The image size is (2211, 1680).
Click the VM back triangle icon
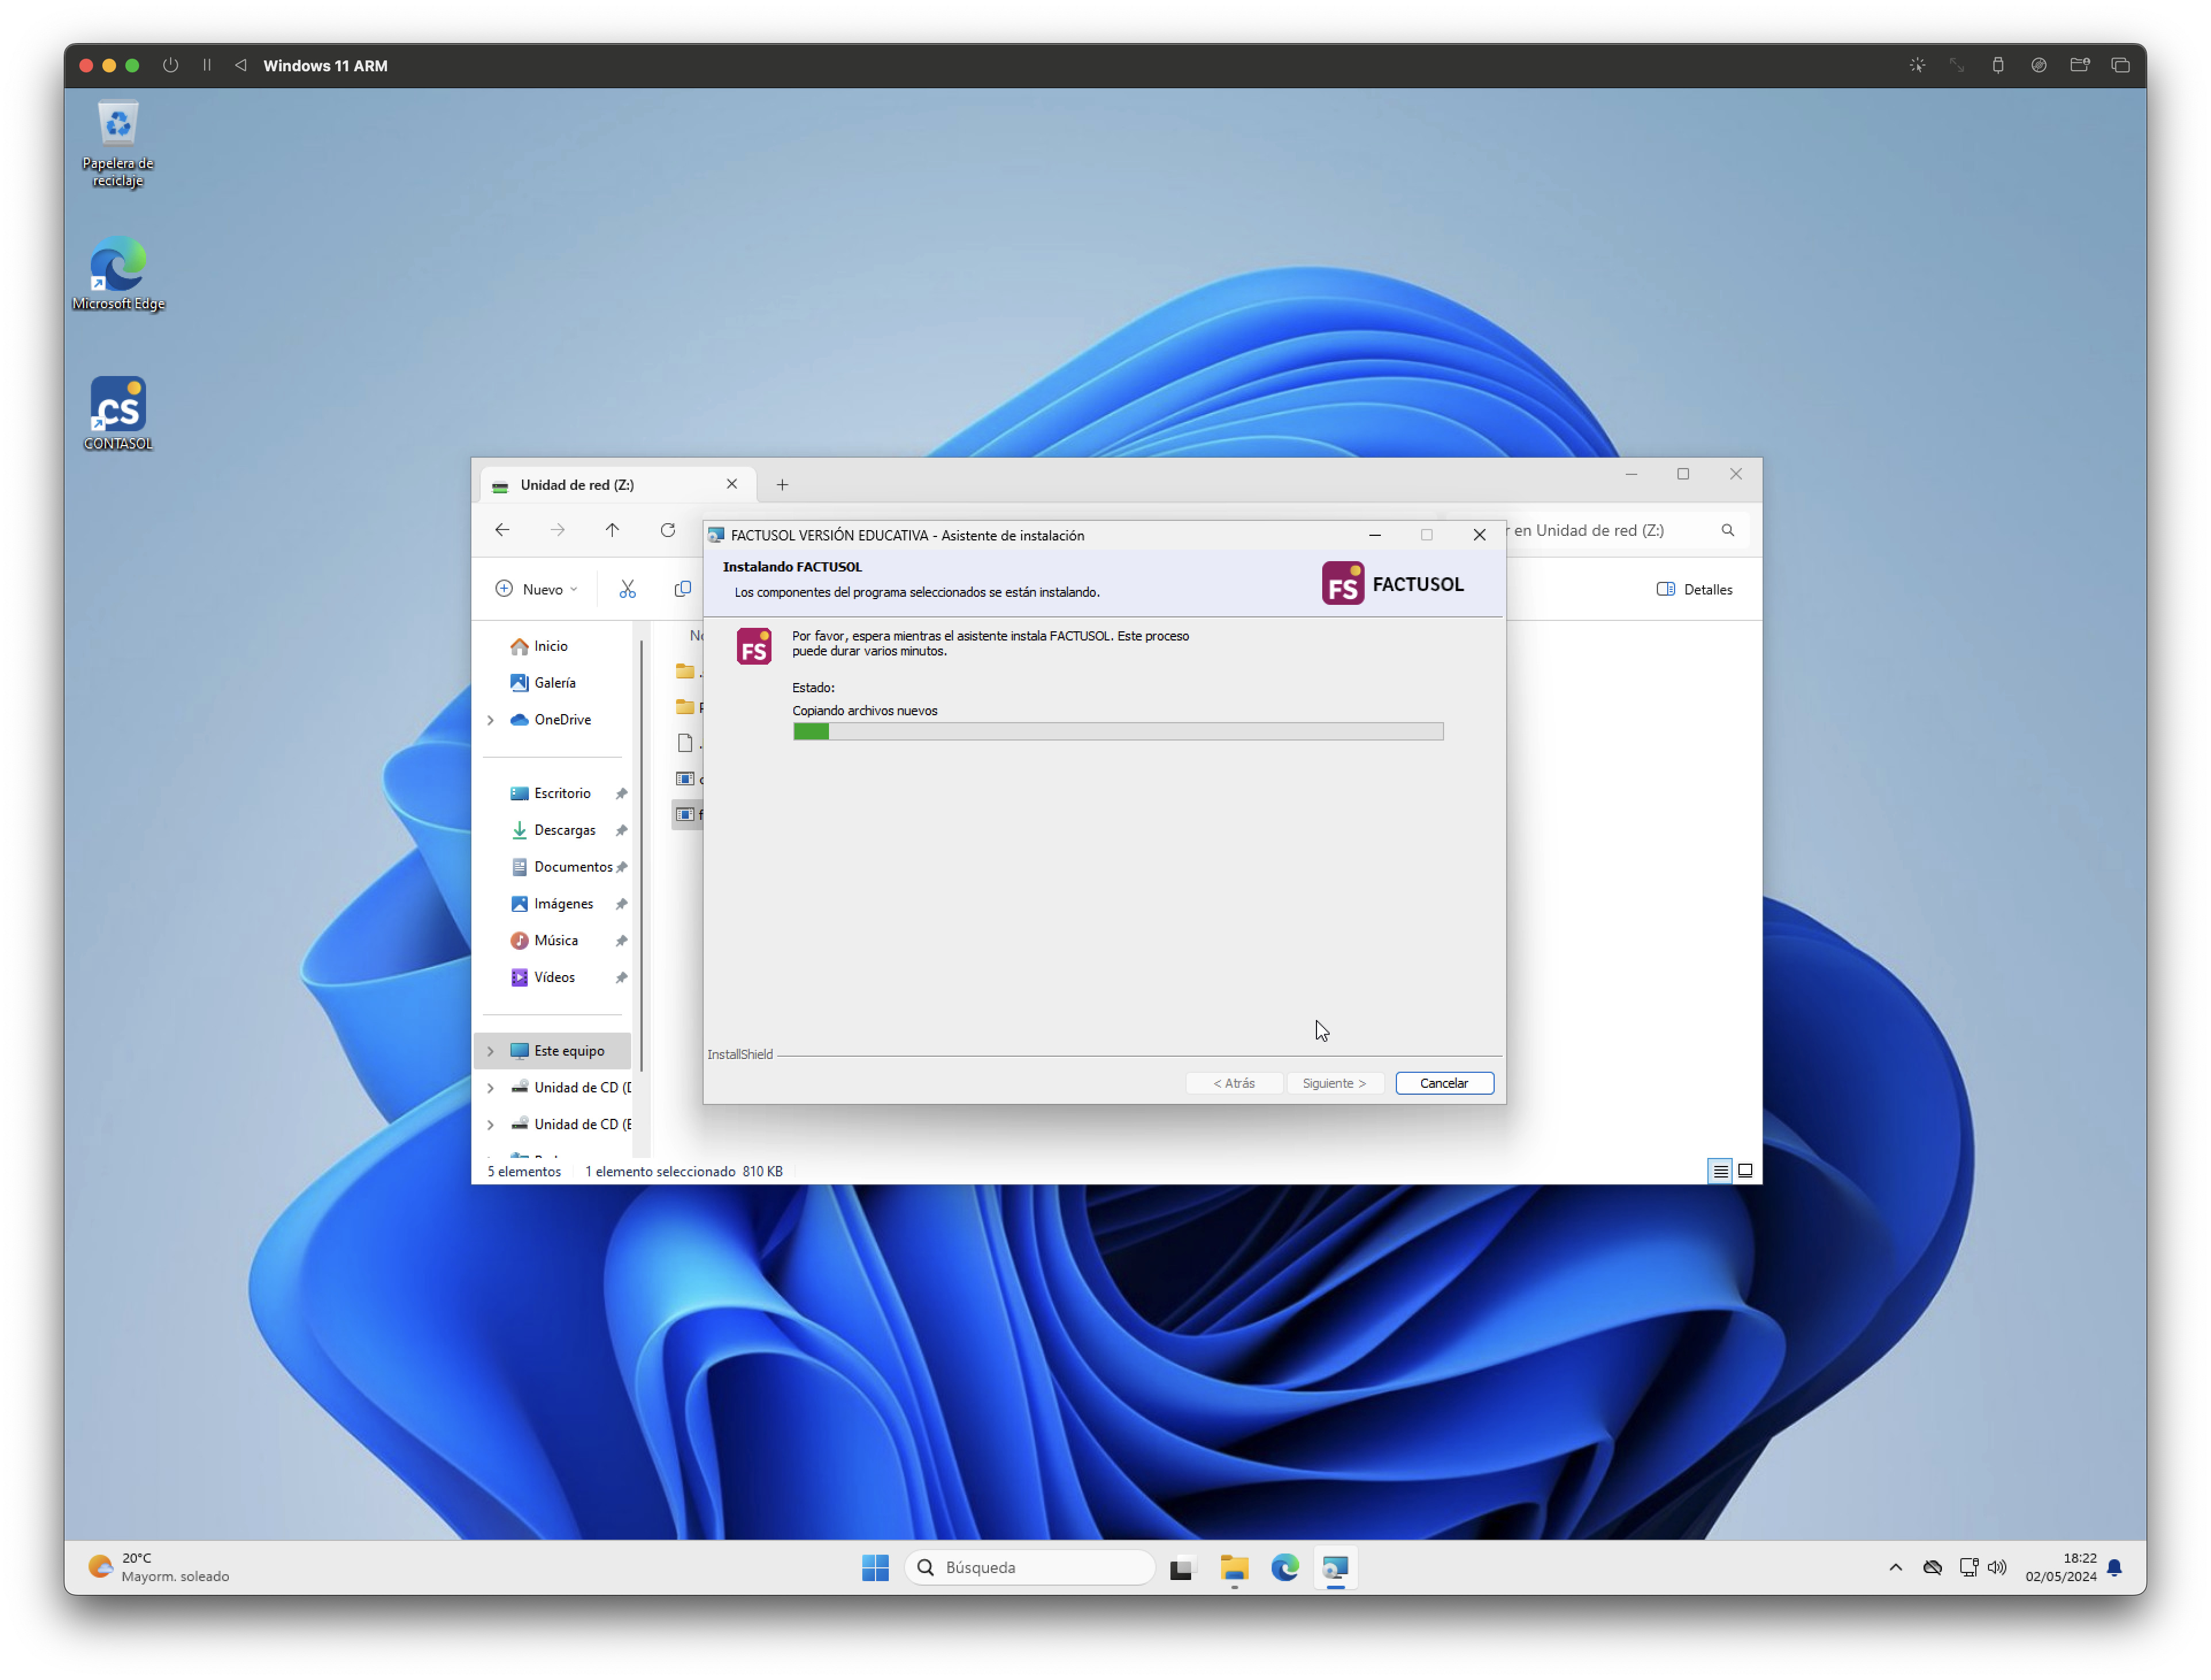coord(241,65)
